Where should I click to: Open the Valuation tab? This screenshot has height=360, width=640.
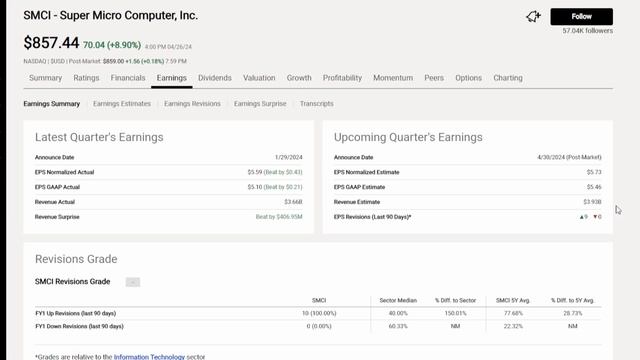[x=259, y=78]
